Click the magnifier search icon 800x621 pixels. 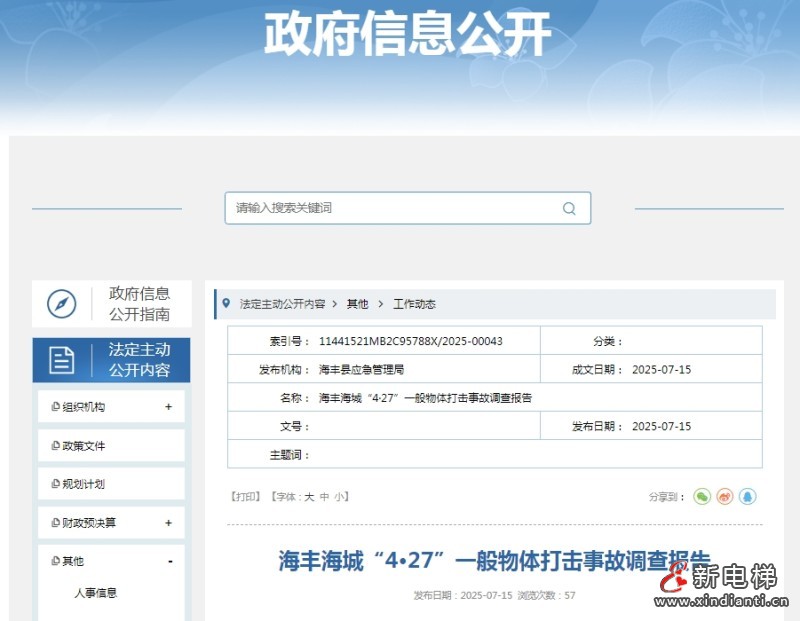569,208
